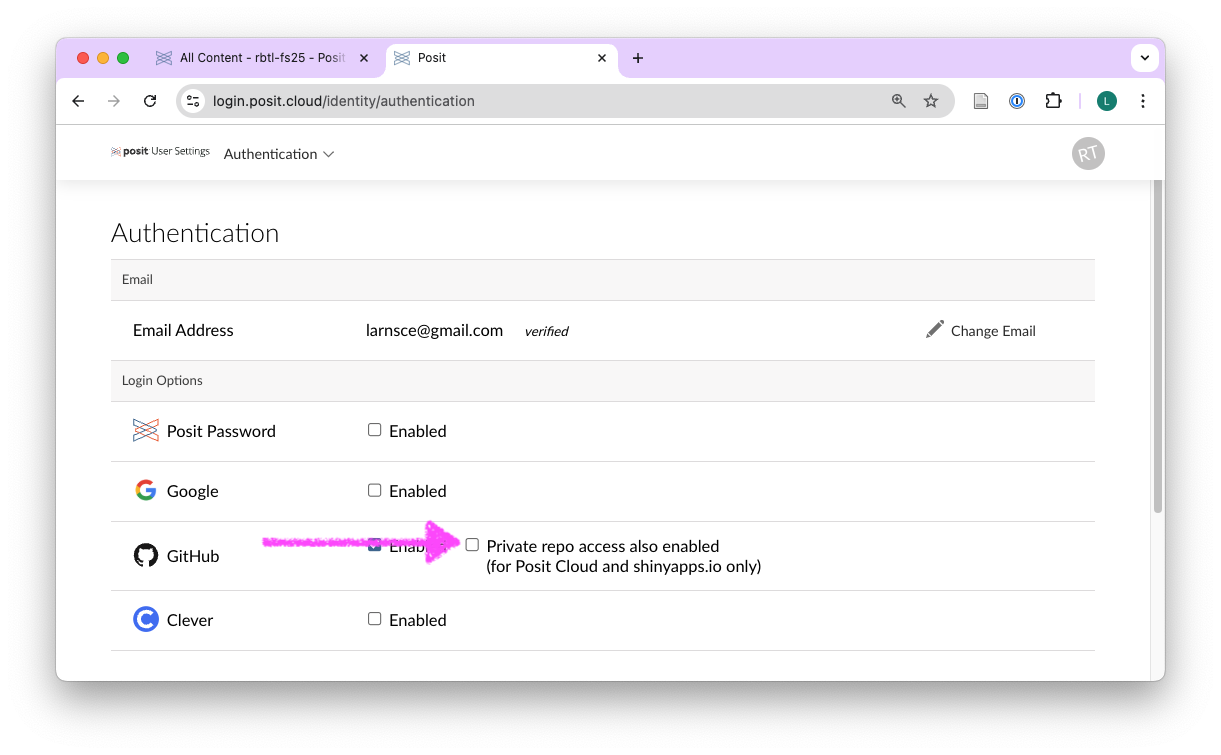Select the Posit browser tab
This screenshot has width=1221, height=755.
[x=501, y=58]
